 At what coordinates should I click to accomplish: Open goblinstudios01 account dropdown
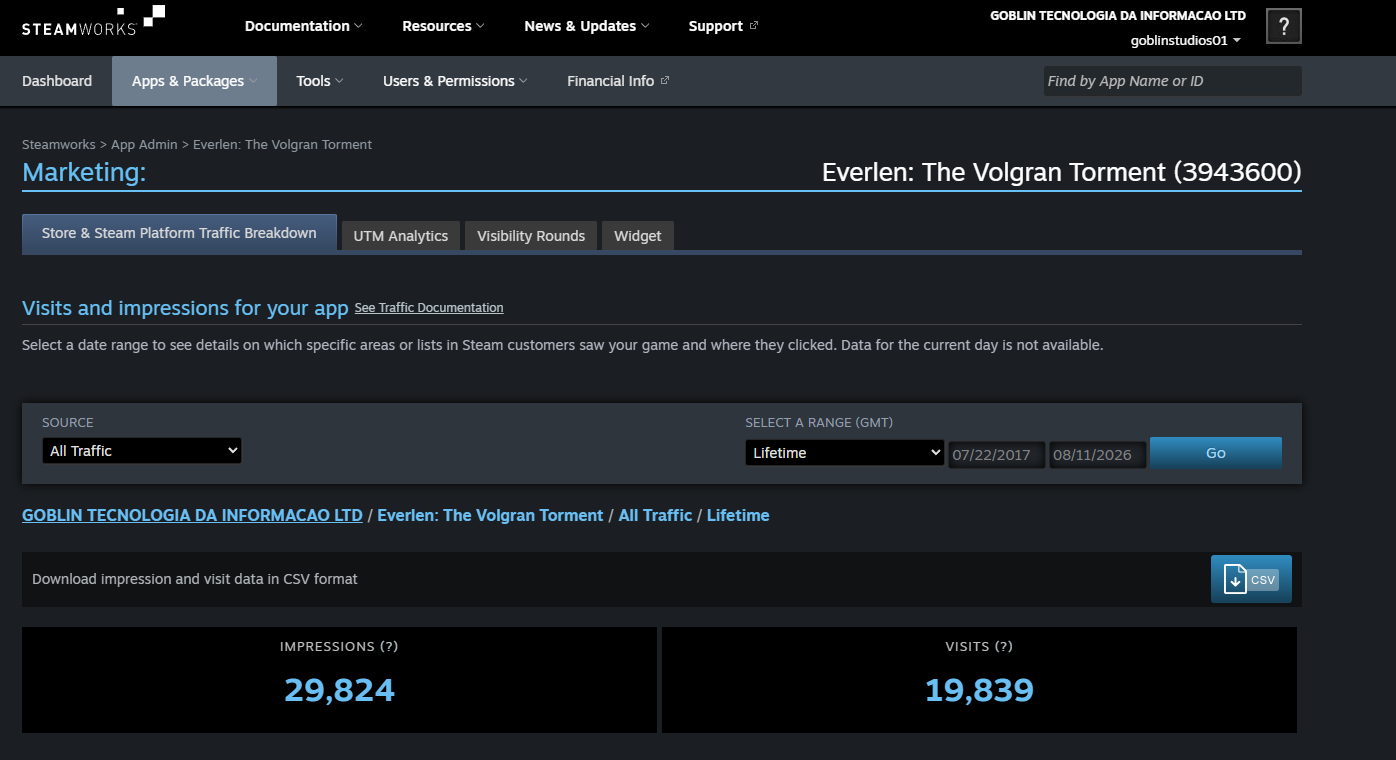pyautogui.click(x=1186, y=40)
